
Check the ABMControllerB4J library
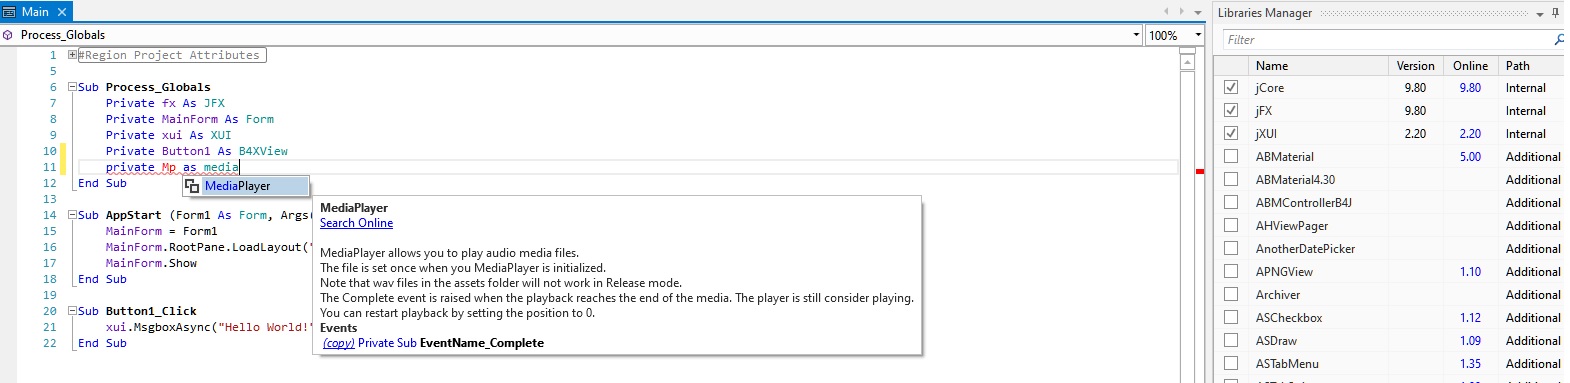coord(1231,203)
